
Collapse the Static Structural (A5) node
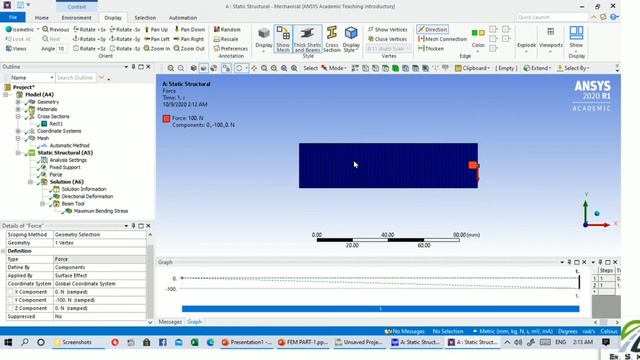point(18,153)
